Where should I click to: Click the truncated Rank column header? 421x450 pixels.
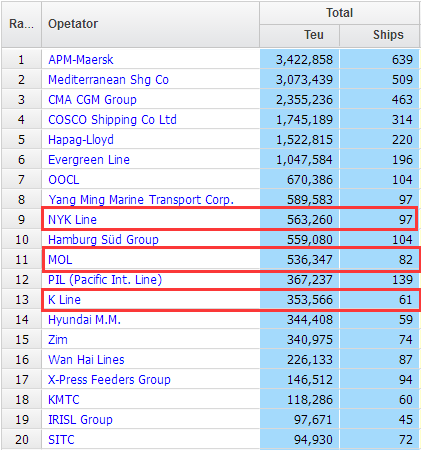pos(21,24)
